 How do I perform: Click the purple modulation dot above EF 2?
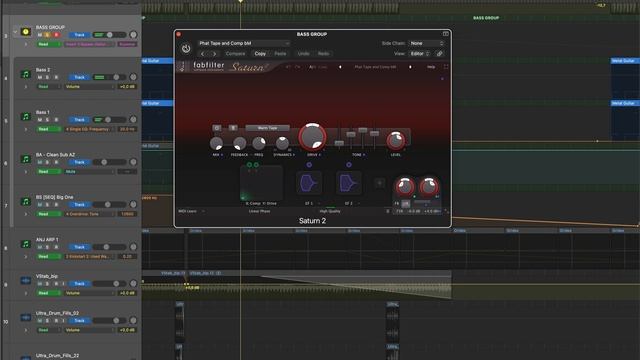(349, 165)
